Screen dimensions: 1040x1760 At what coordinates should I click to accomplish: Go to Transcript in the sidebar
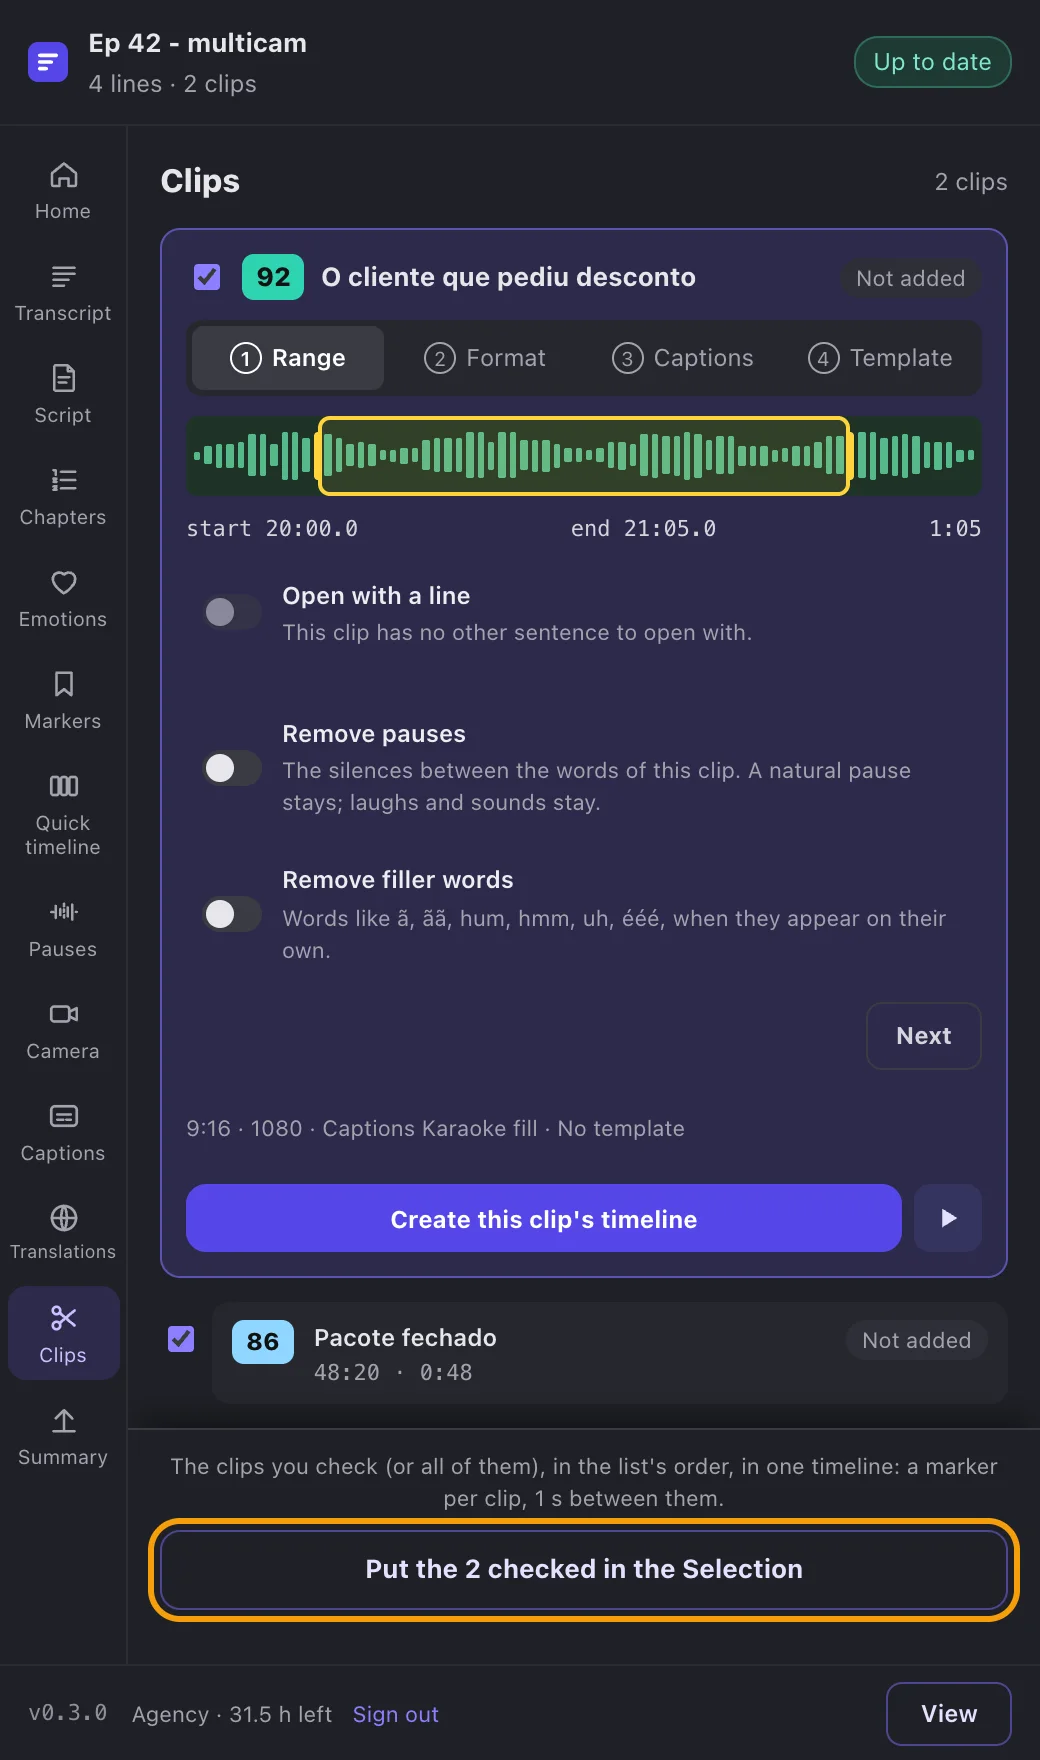(63, 293)
